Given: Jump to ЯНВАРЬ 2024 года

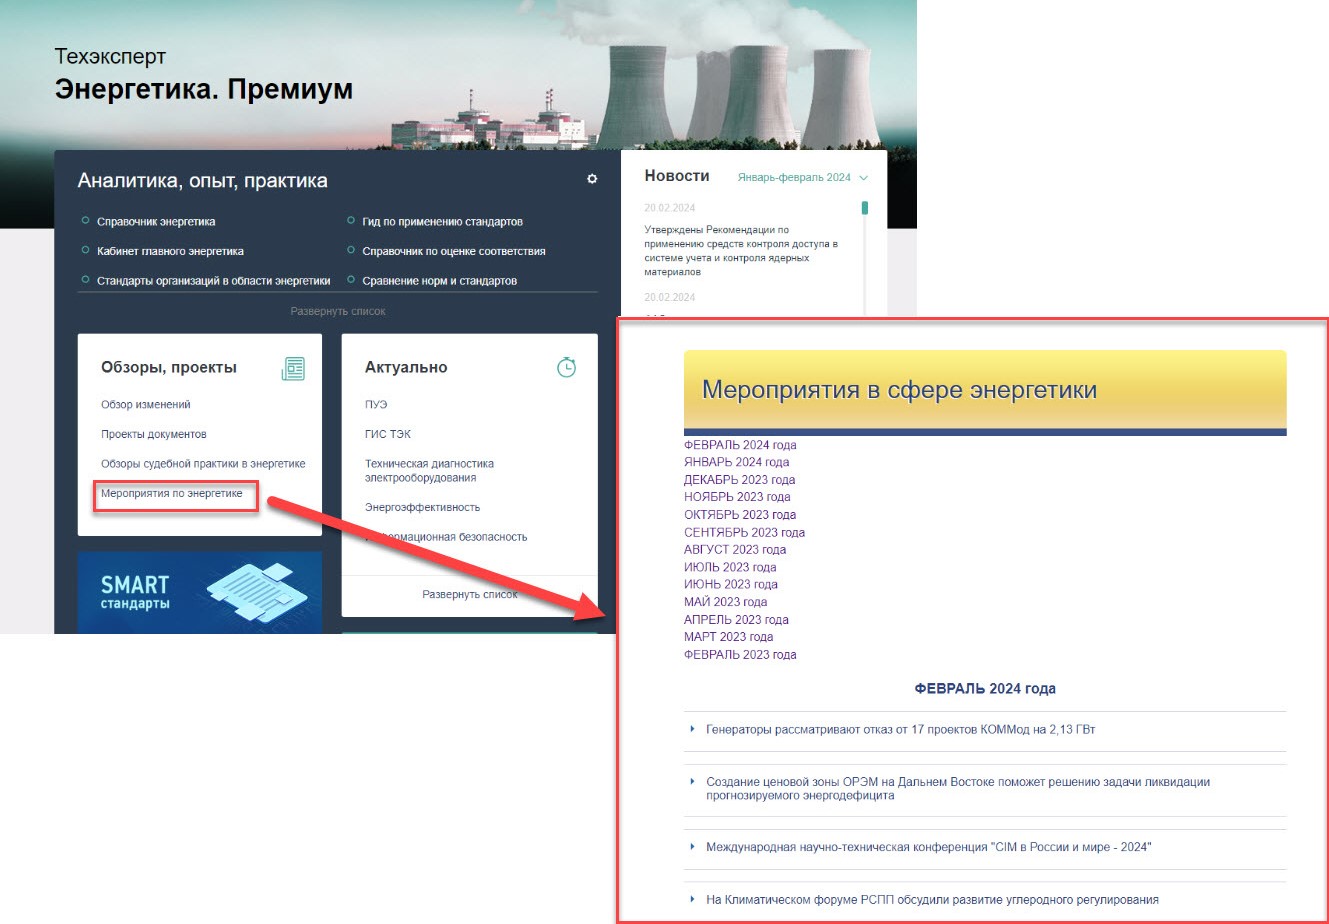Looking at the screenshot, I should click(x=736, y=462).
